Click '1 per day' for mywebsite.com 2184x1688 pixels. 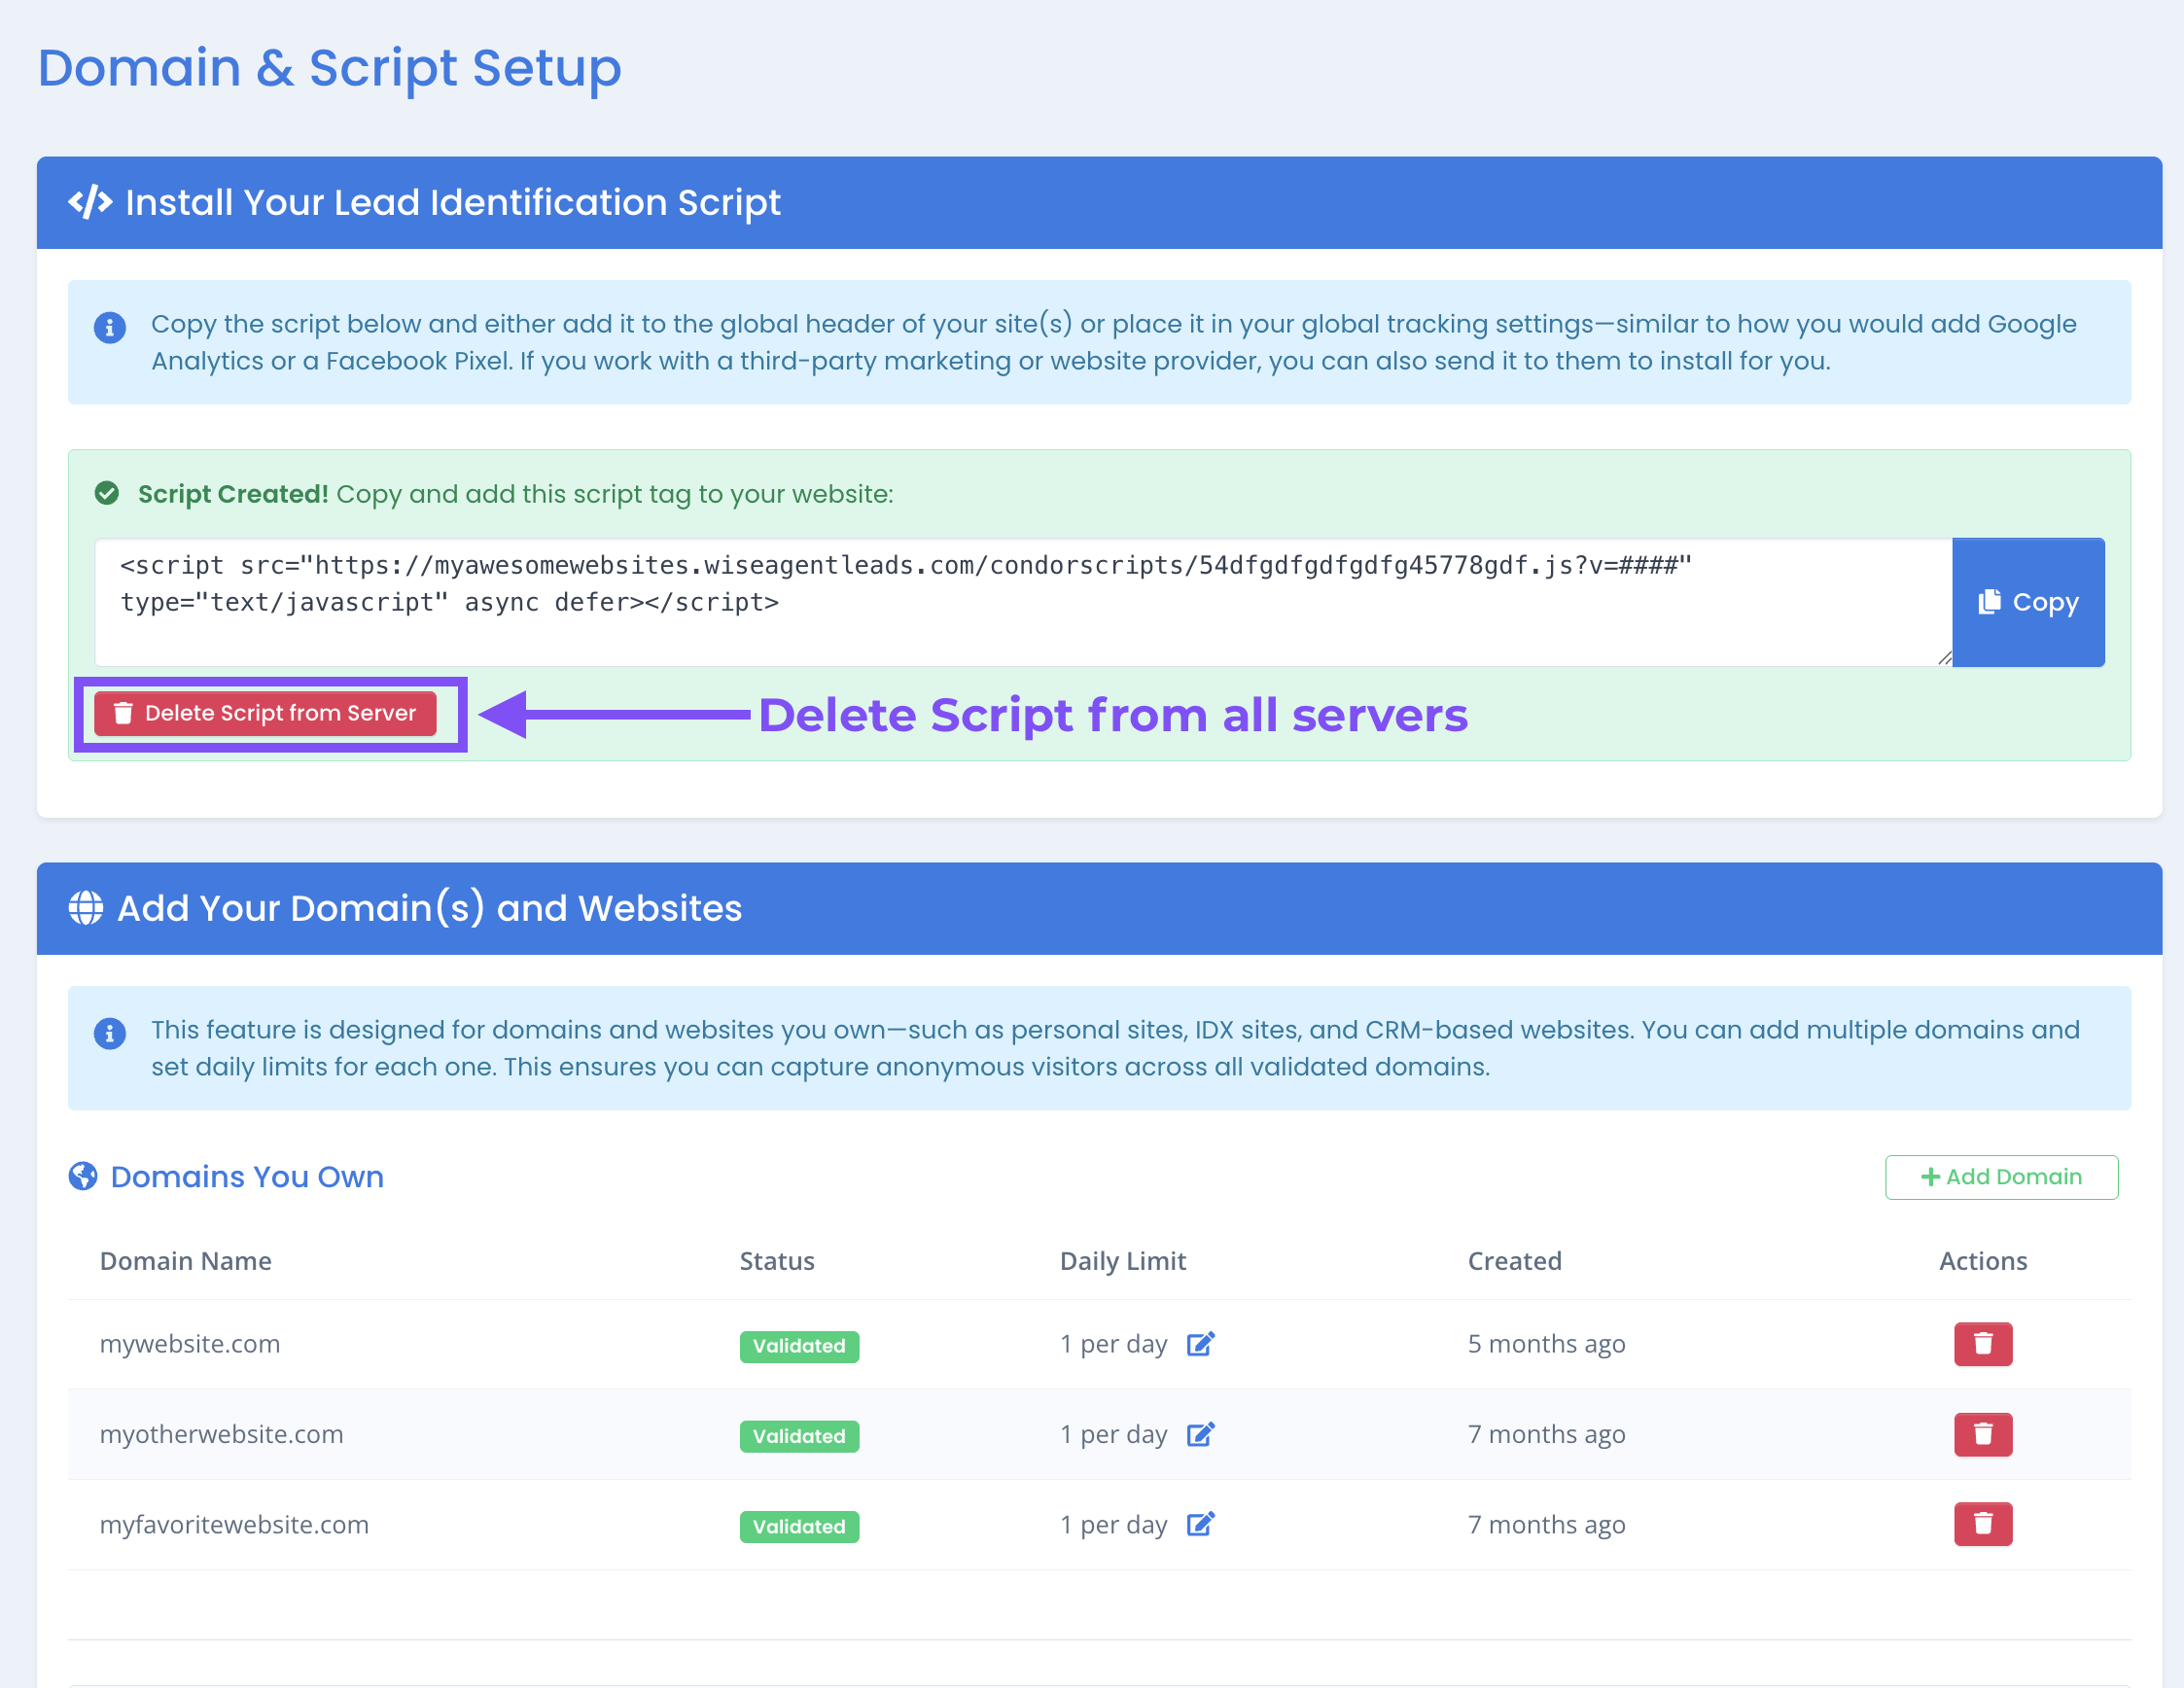click(1113, 1344)
